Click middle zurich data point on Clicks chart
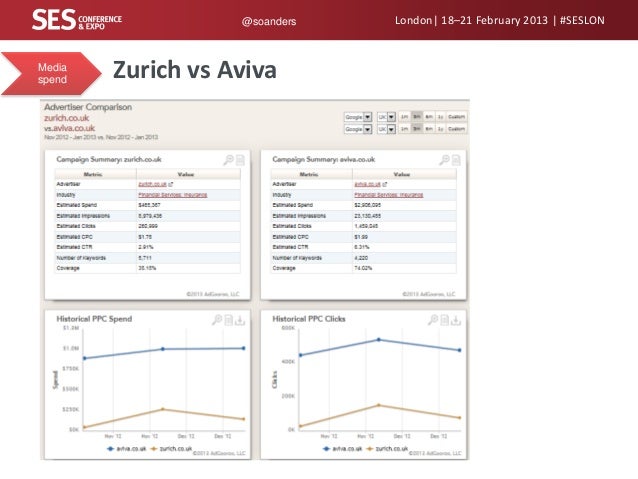The height and width of the screenshot is (479, 638). [379, 405]
